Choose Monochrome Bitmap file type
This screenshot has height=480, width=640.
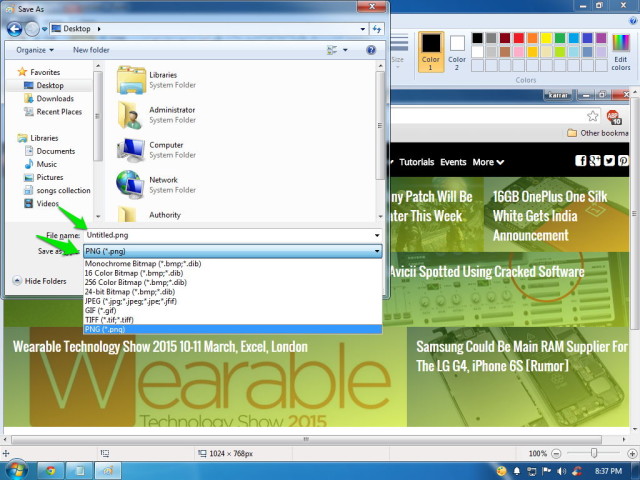click(233, 264)
